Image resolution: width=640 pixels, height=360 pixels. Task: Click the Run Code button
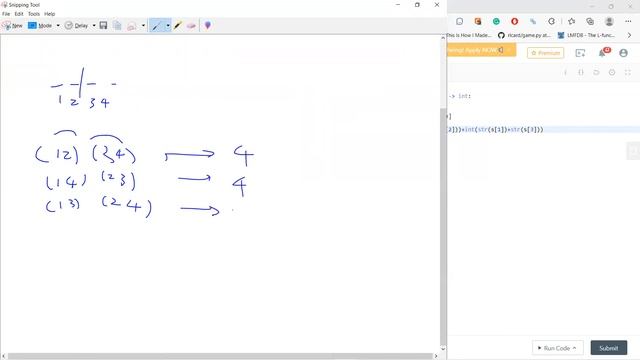coord(558,348)
